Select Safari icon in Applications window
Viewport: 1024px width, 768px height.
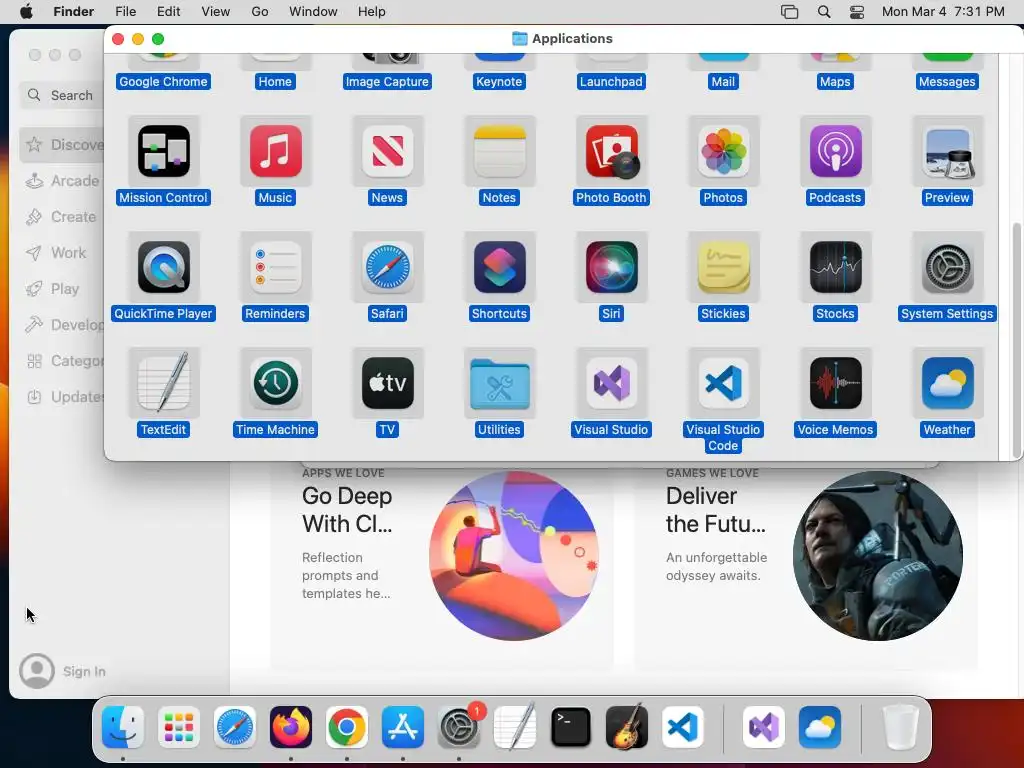pyautogui.click(x=387, y=267)
